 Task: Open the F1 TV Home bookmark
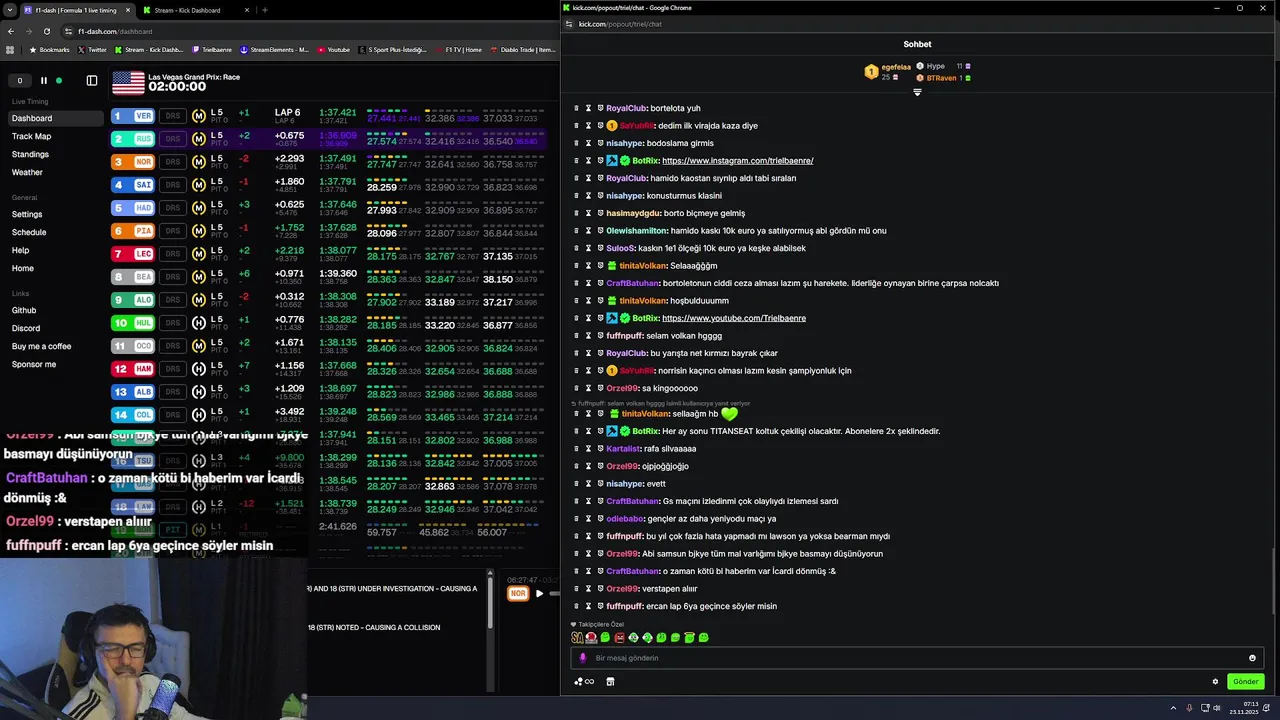pos(459,49)
